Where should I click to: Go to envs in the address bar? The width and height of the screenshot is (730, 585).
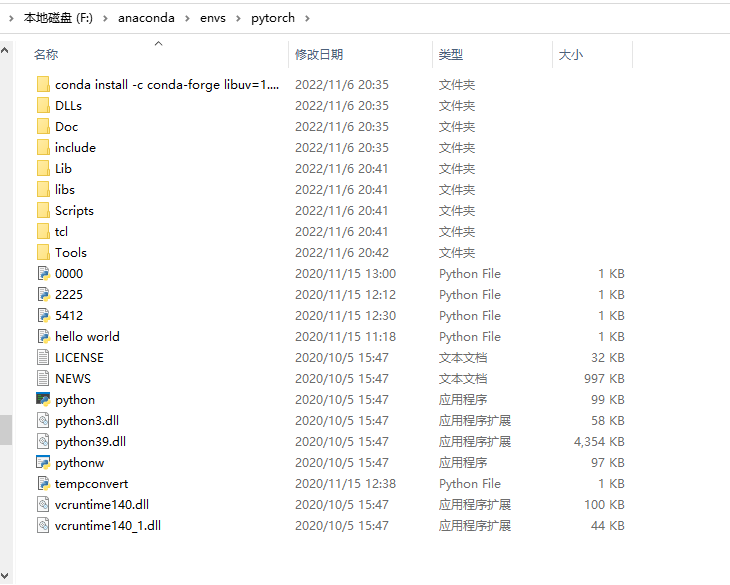(213, 18)
